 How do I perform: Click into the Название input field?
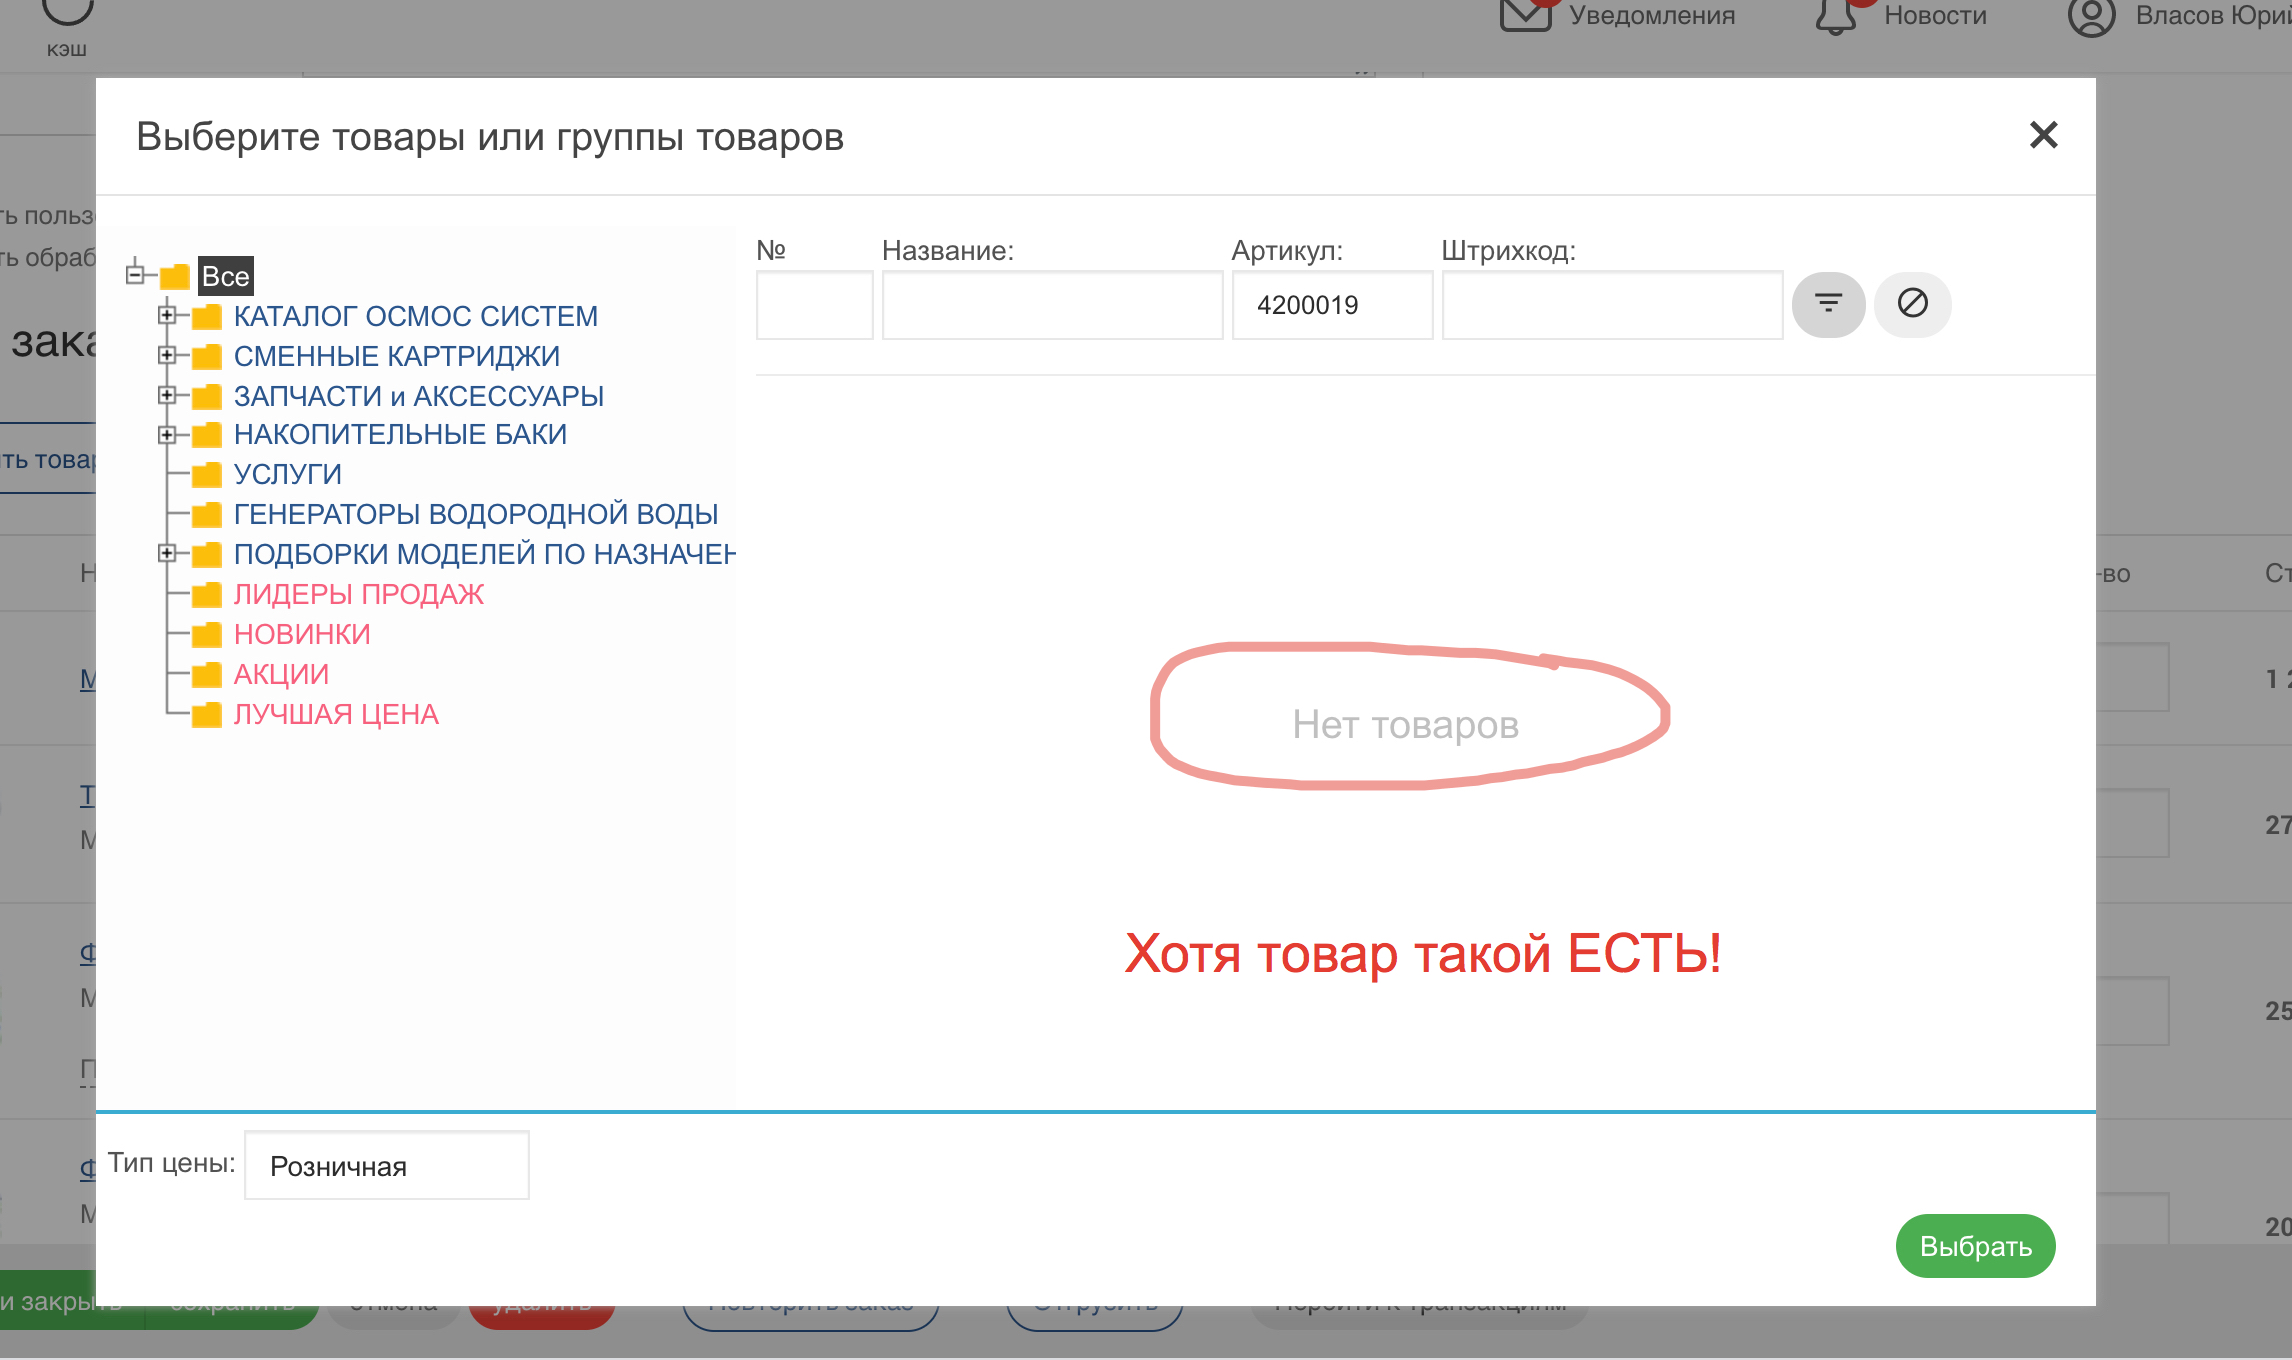coord(1052,305)
